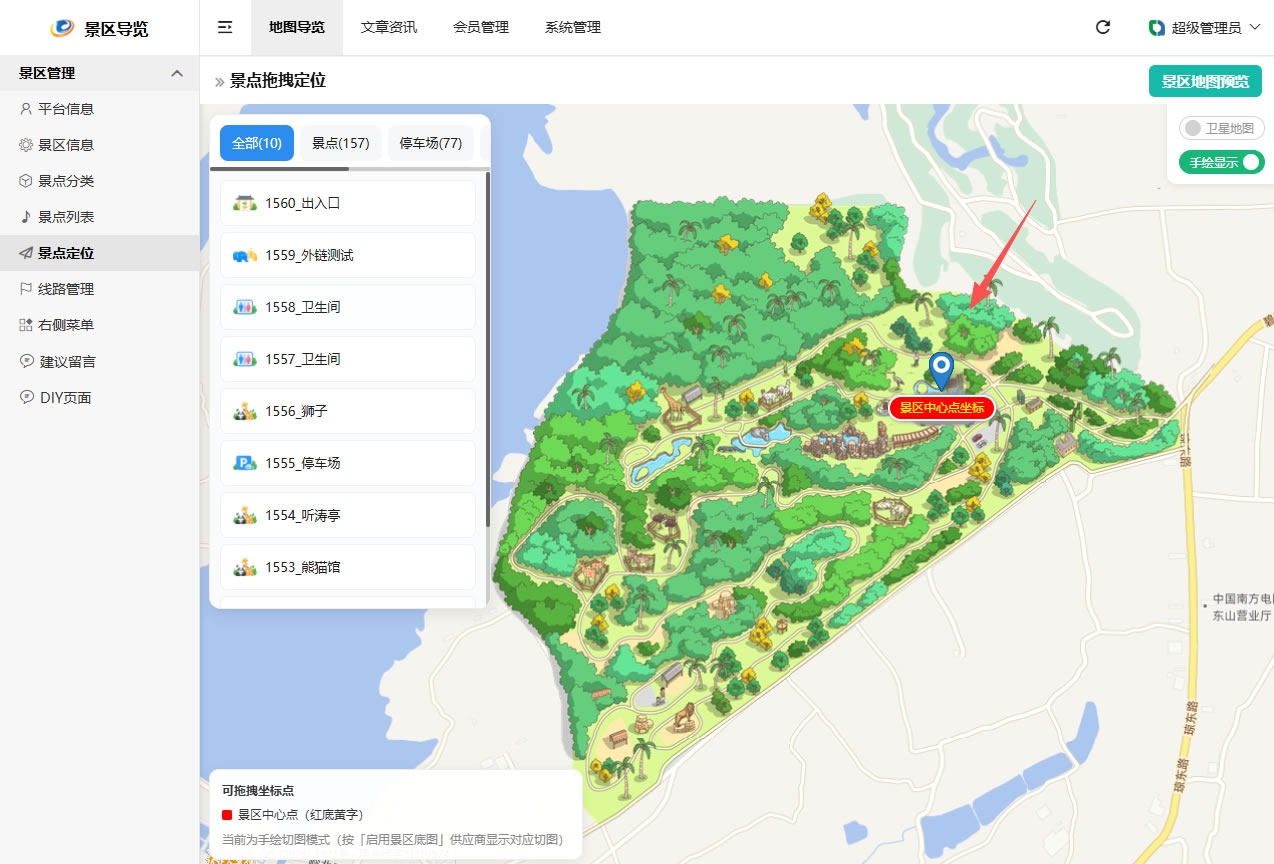Click the 景区地图预览 button
This screenshot has width=1274, height=864.
click(1205, 81)
